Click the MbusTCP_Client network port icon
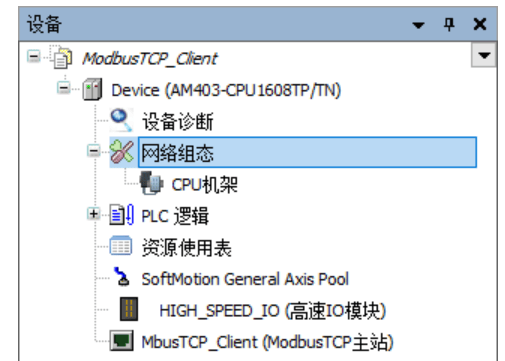The image size is (505, 361). 122,341
